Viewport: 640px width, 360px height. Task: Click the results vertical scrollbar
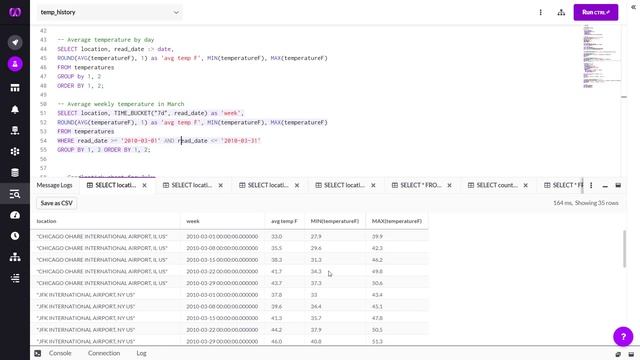click(x=624, y=249)
